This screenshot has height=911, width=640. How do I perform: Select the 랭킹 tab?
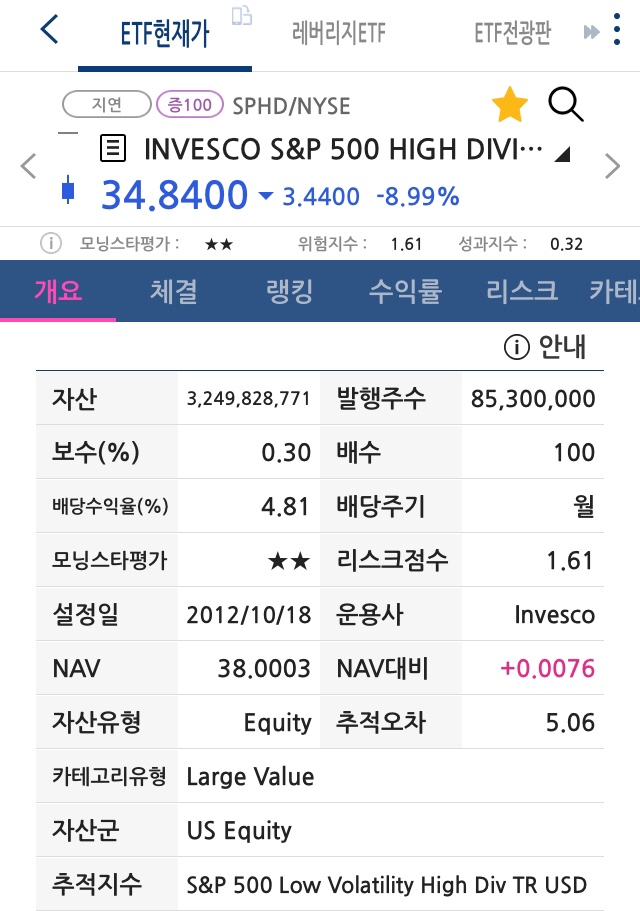289,290
